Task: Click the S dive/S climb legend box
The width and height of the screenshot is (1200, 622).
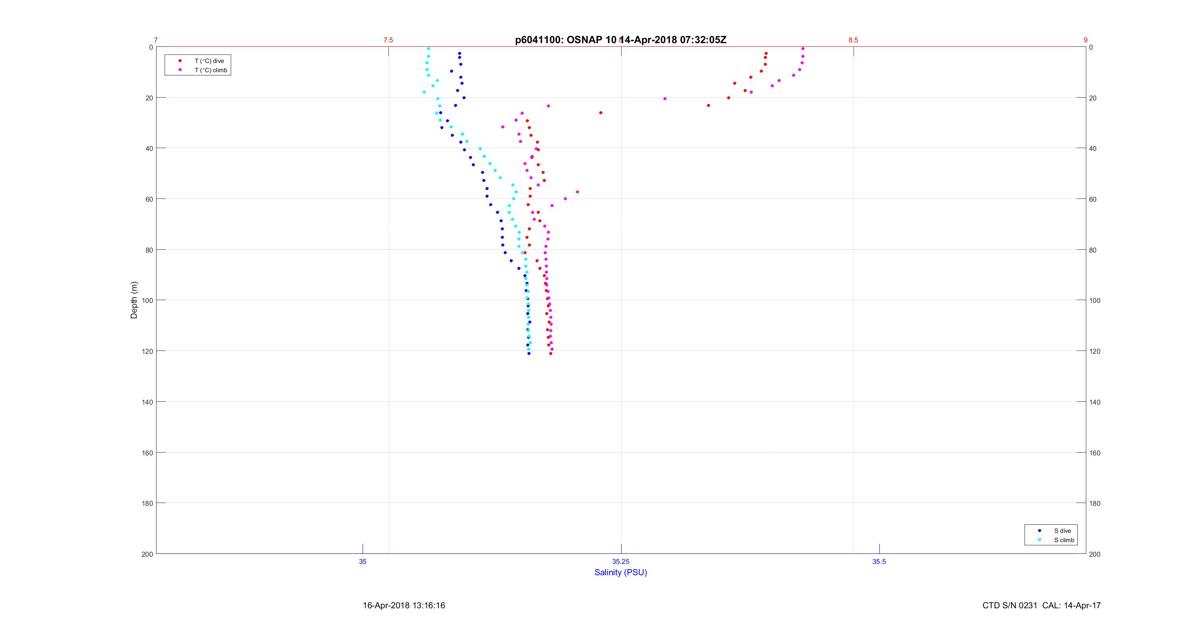Action: [1052, 535]
